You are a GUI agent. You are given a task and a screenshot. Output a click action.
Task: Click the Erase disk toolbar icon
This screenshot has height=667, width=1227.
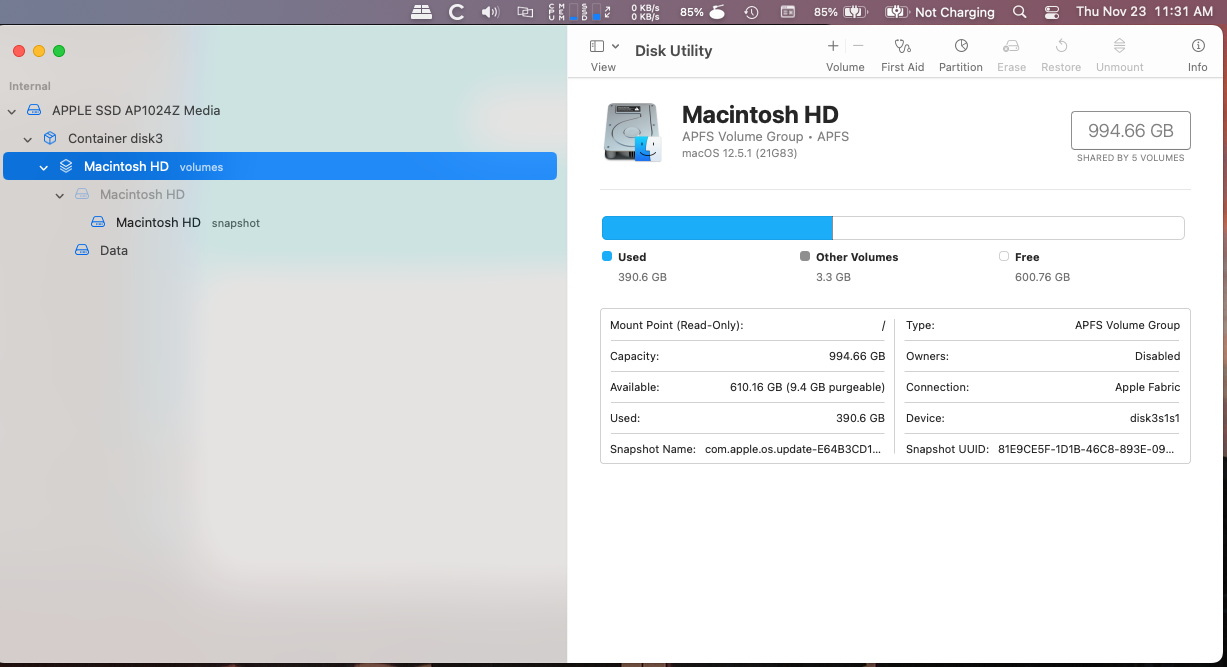pos(1011,46)
